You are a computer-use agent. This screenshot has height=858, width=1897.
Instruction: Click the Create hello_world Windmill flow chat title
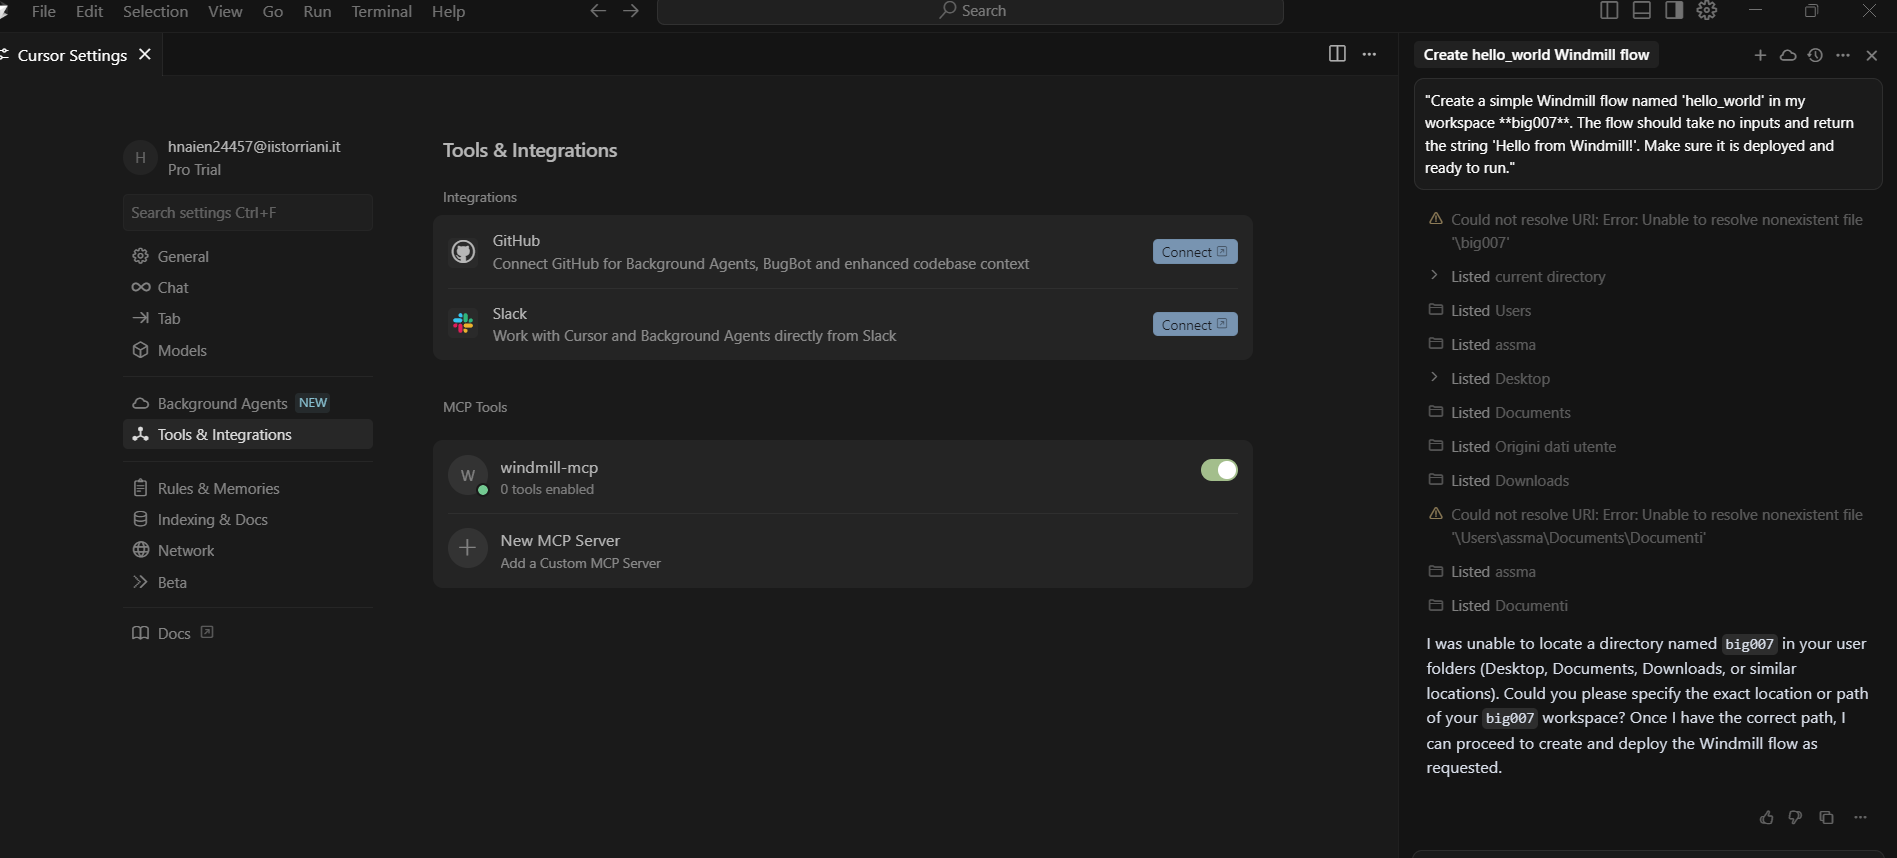(x=1536, y=55)
